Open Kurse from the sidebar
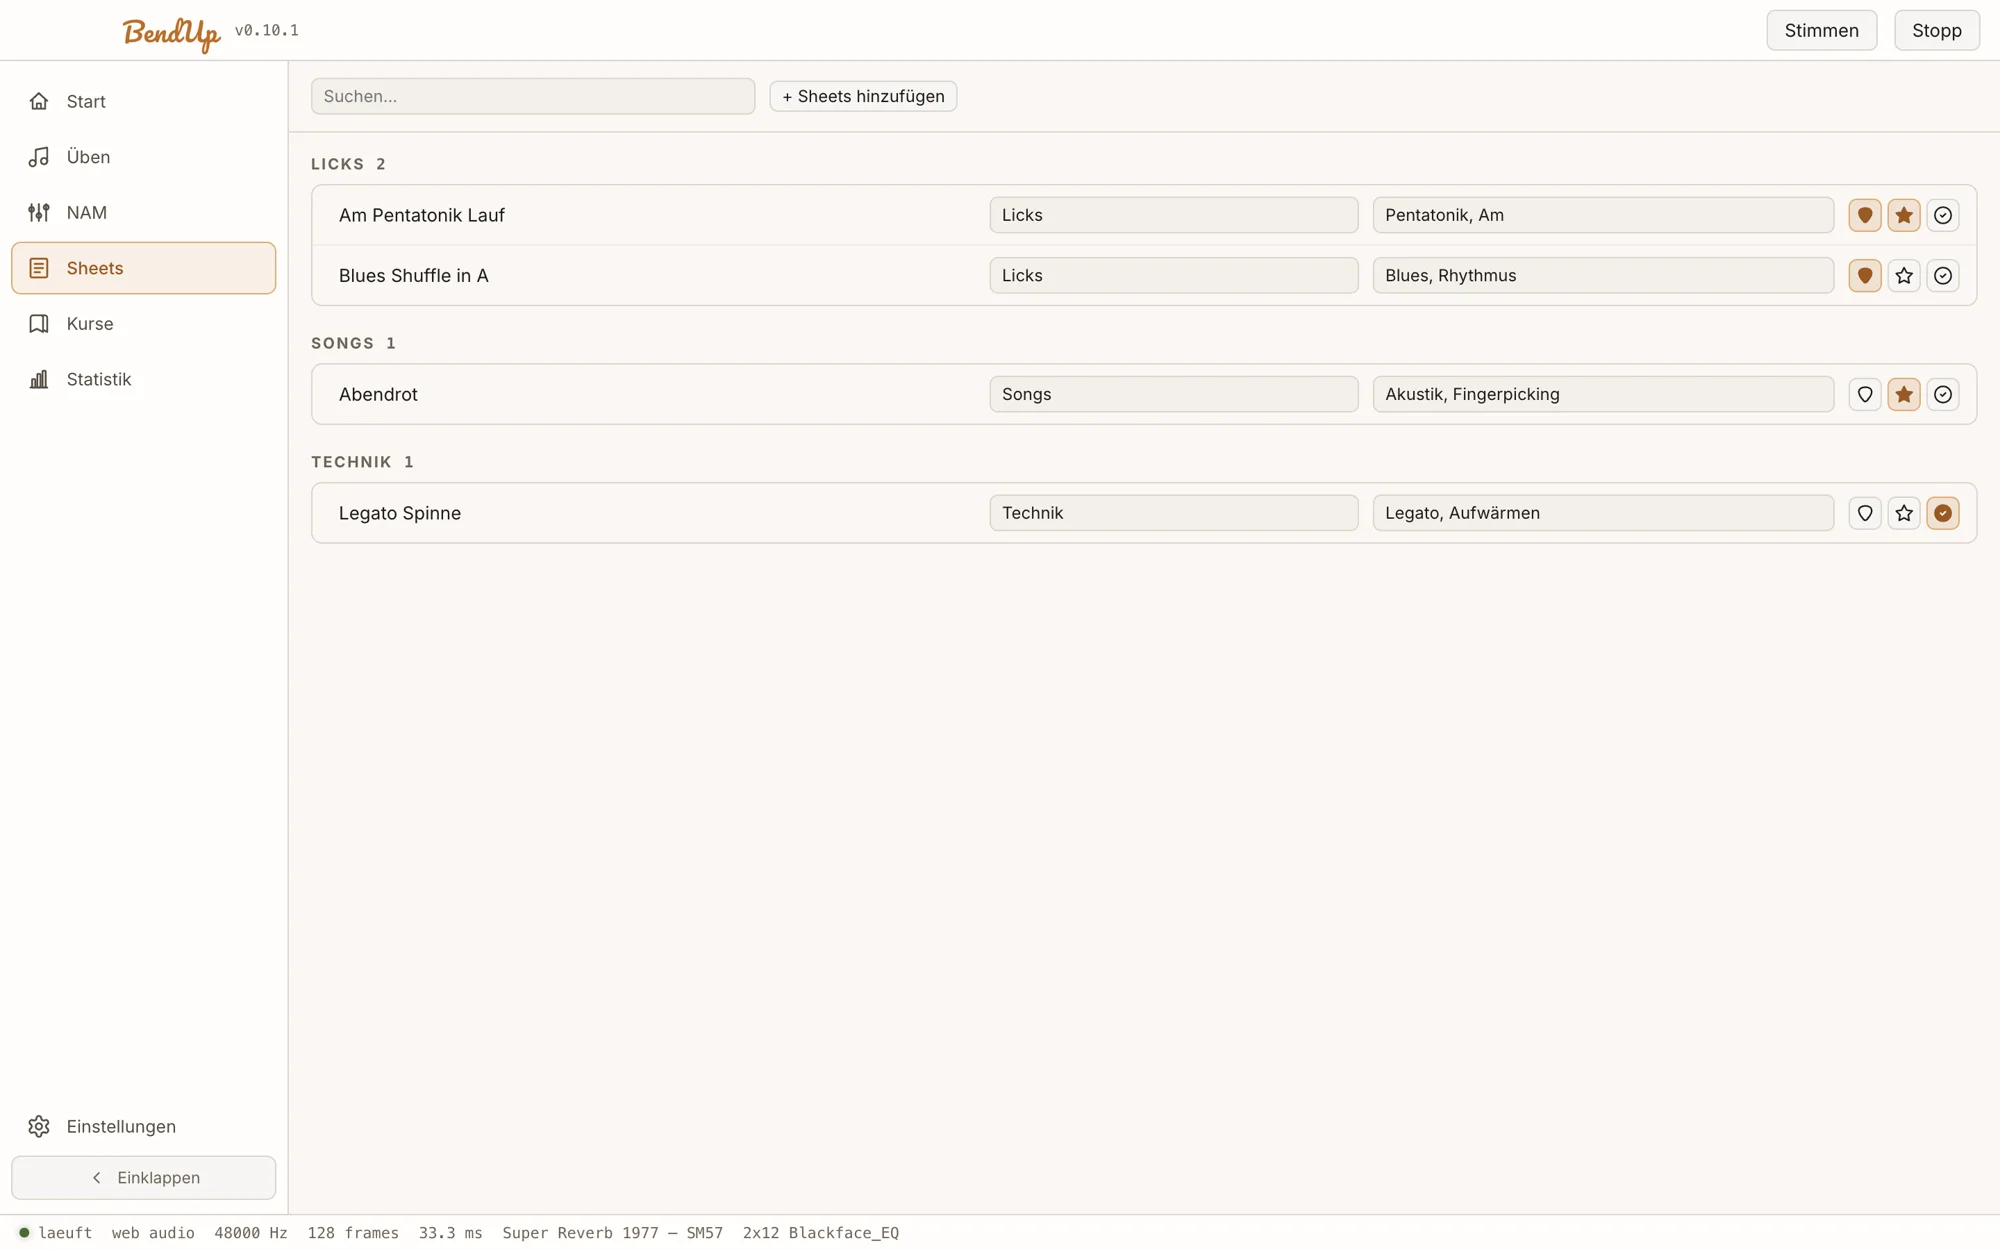Image resolution: width=2000 pixels, height=1250 pixels. (x=144, y=324)
